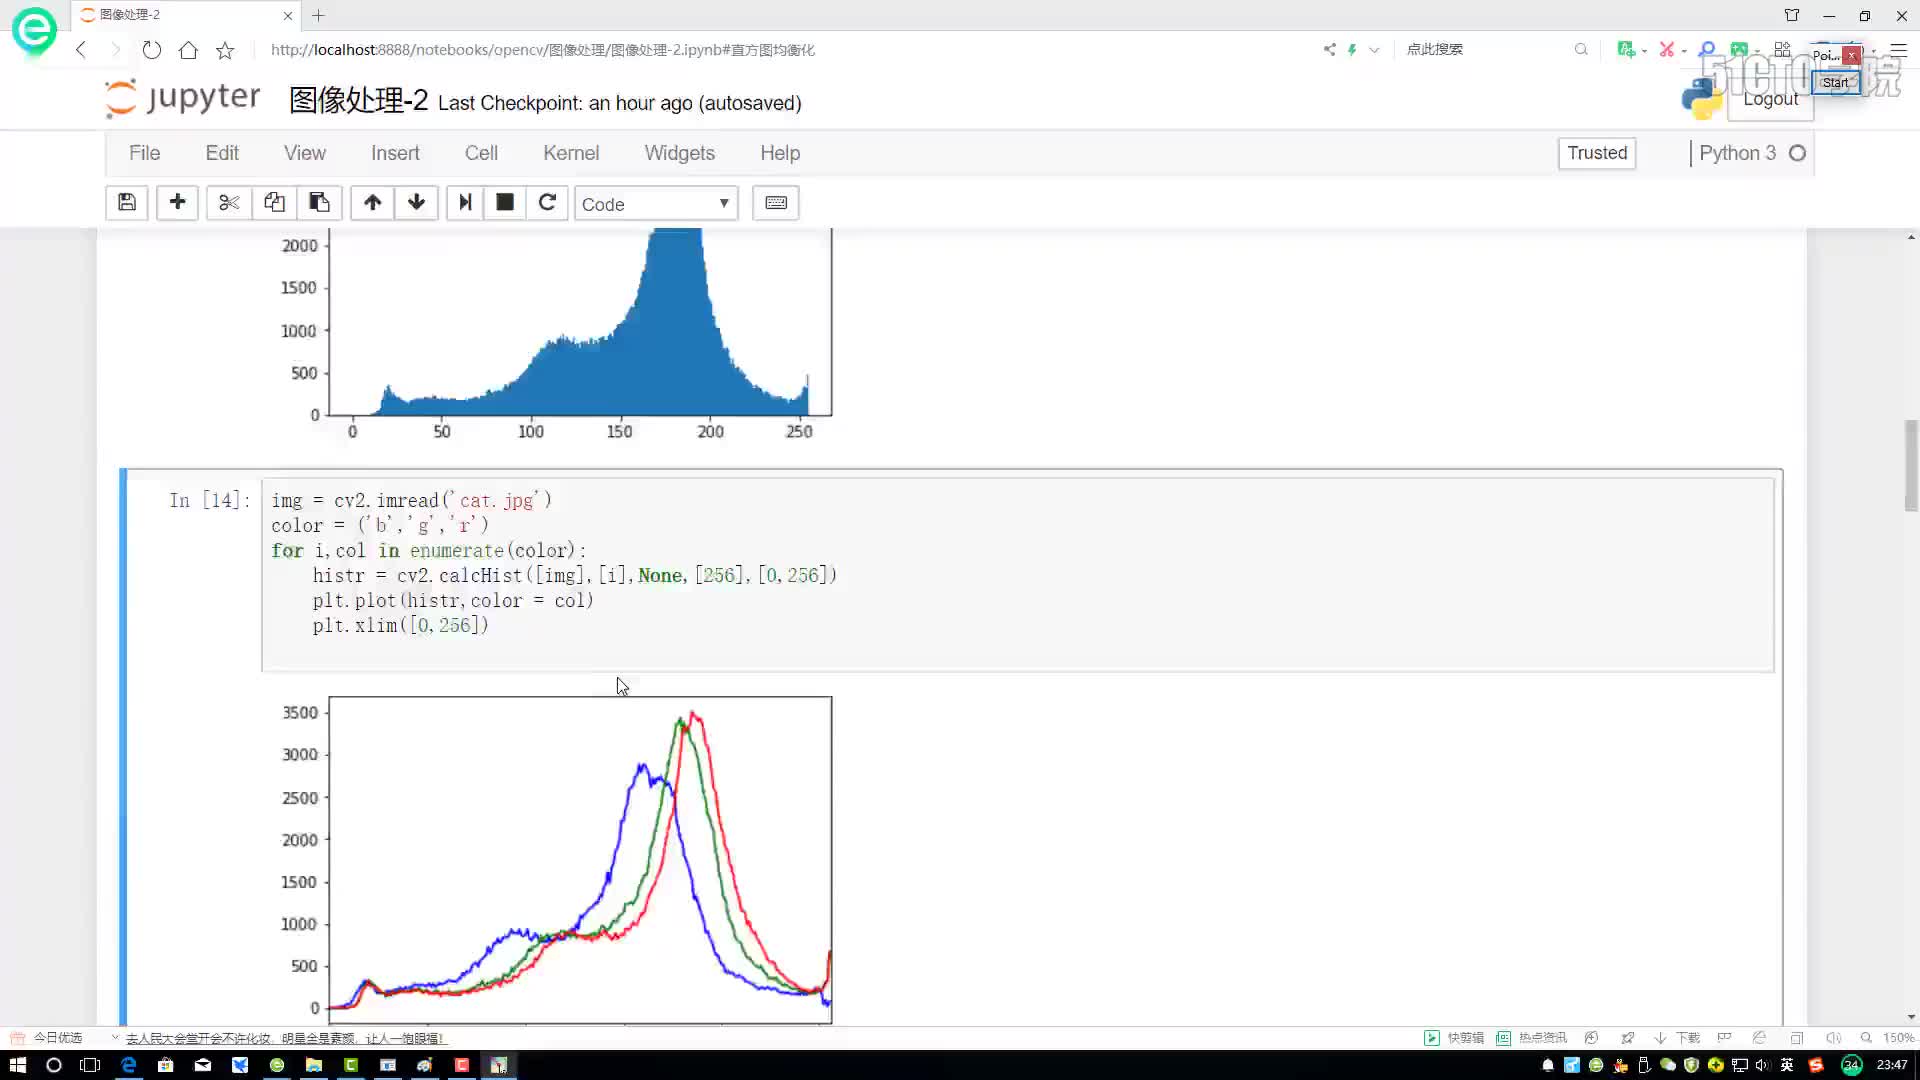Reload the page with the refresh icon
This screenshot has height=1080, width=1920.
pyautogui.click(x=152, y=50)
